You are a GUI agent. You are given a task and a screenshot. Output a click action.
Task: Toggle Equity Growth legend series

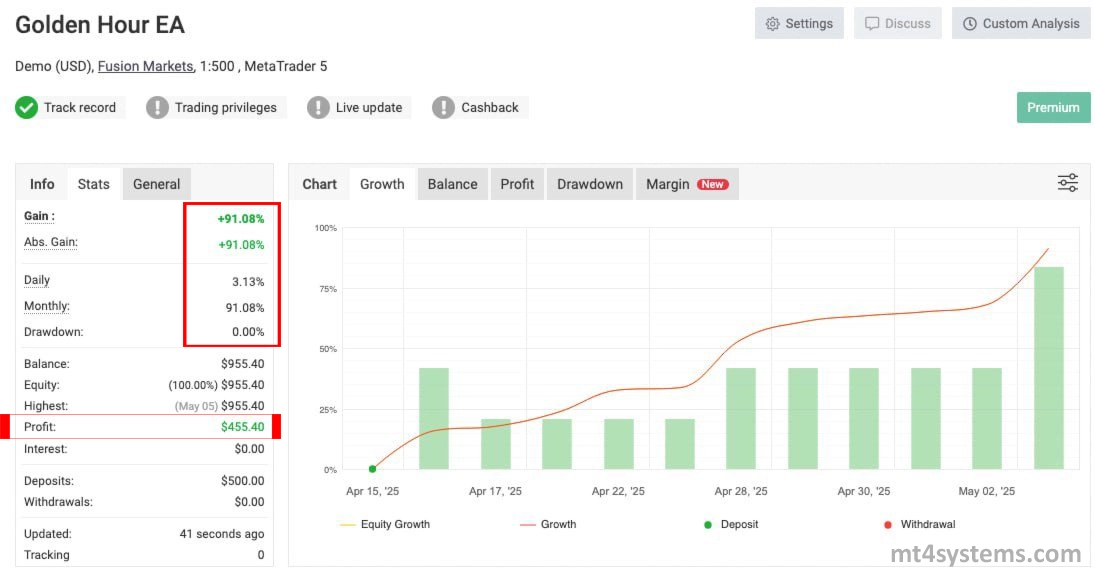385,524
